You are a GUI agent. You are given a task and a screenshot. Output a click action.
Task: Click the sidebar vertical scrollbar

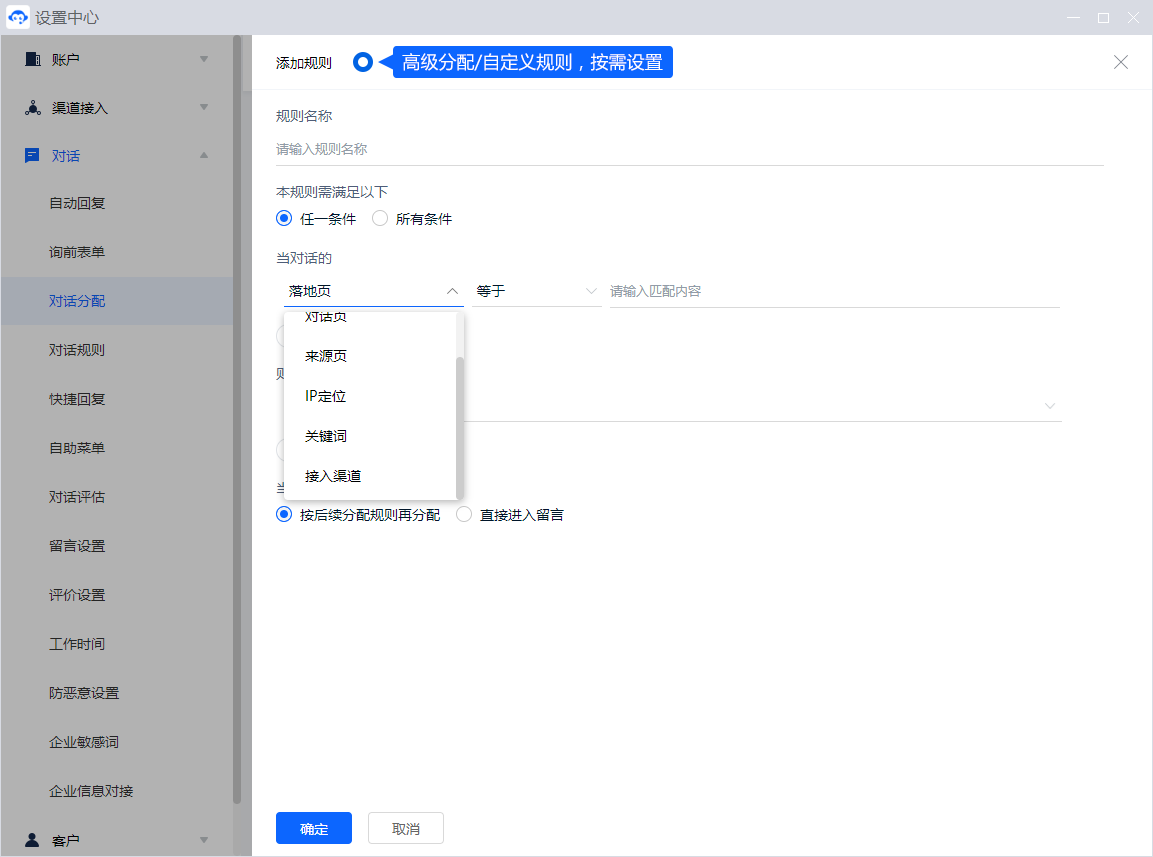click(x=237, y=419)
